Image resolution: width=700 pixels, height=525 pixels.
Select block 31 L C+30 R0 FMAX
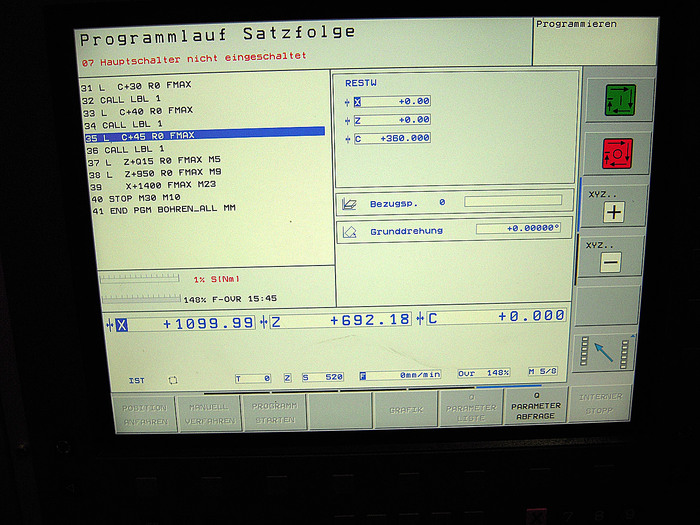point(136,86)
